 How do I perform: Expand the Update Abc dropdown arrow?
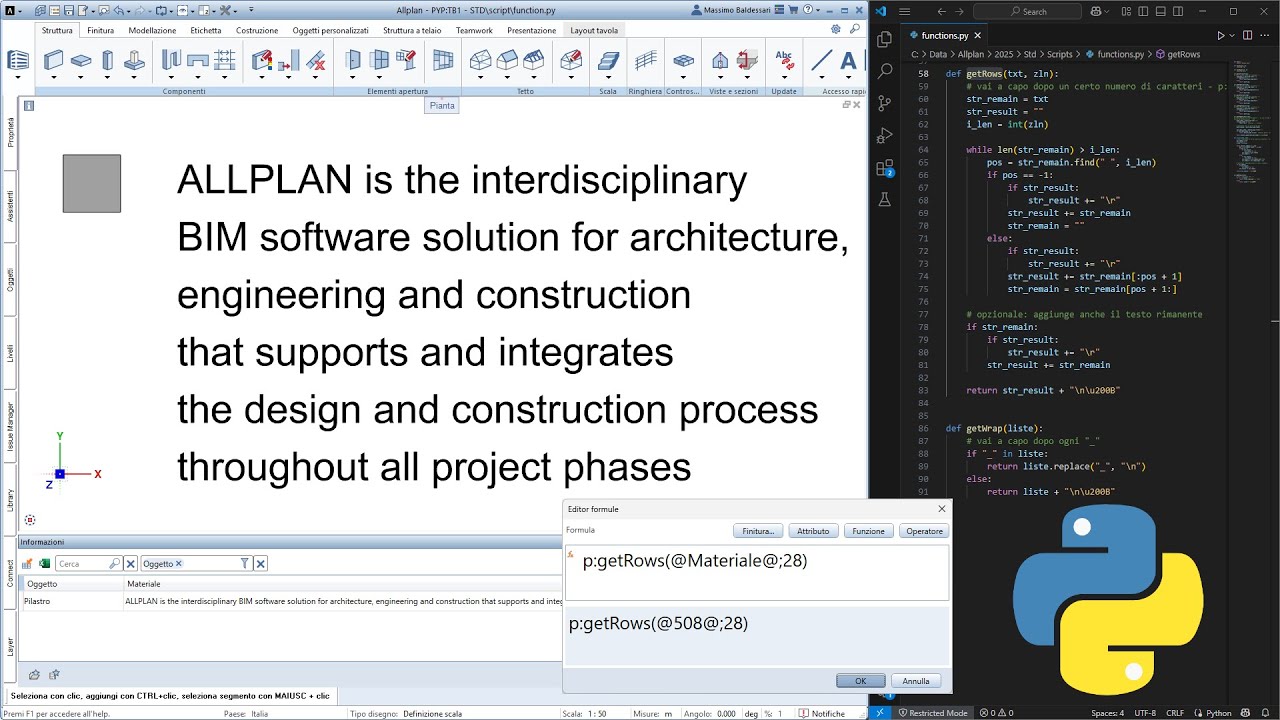click(785, 77)
